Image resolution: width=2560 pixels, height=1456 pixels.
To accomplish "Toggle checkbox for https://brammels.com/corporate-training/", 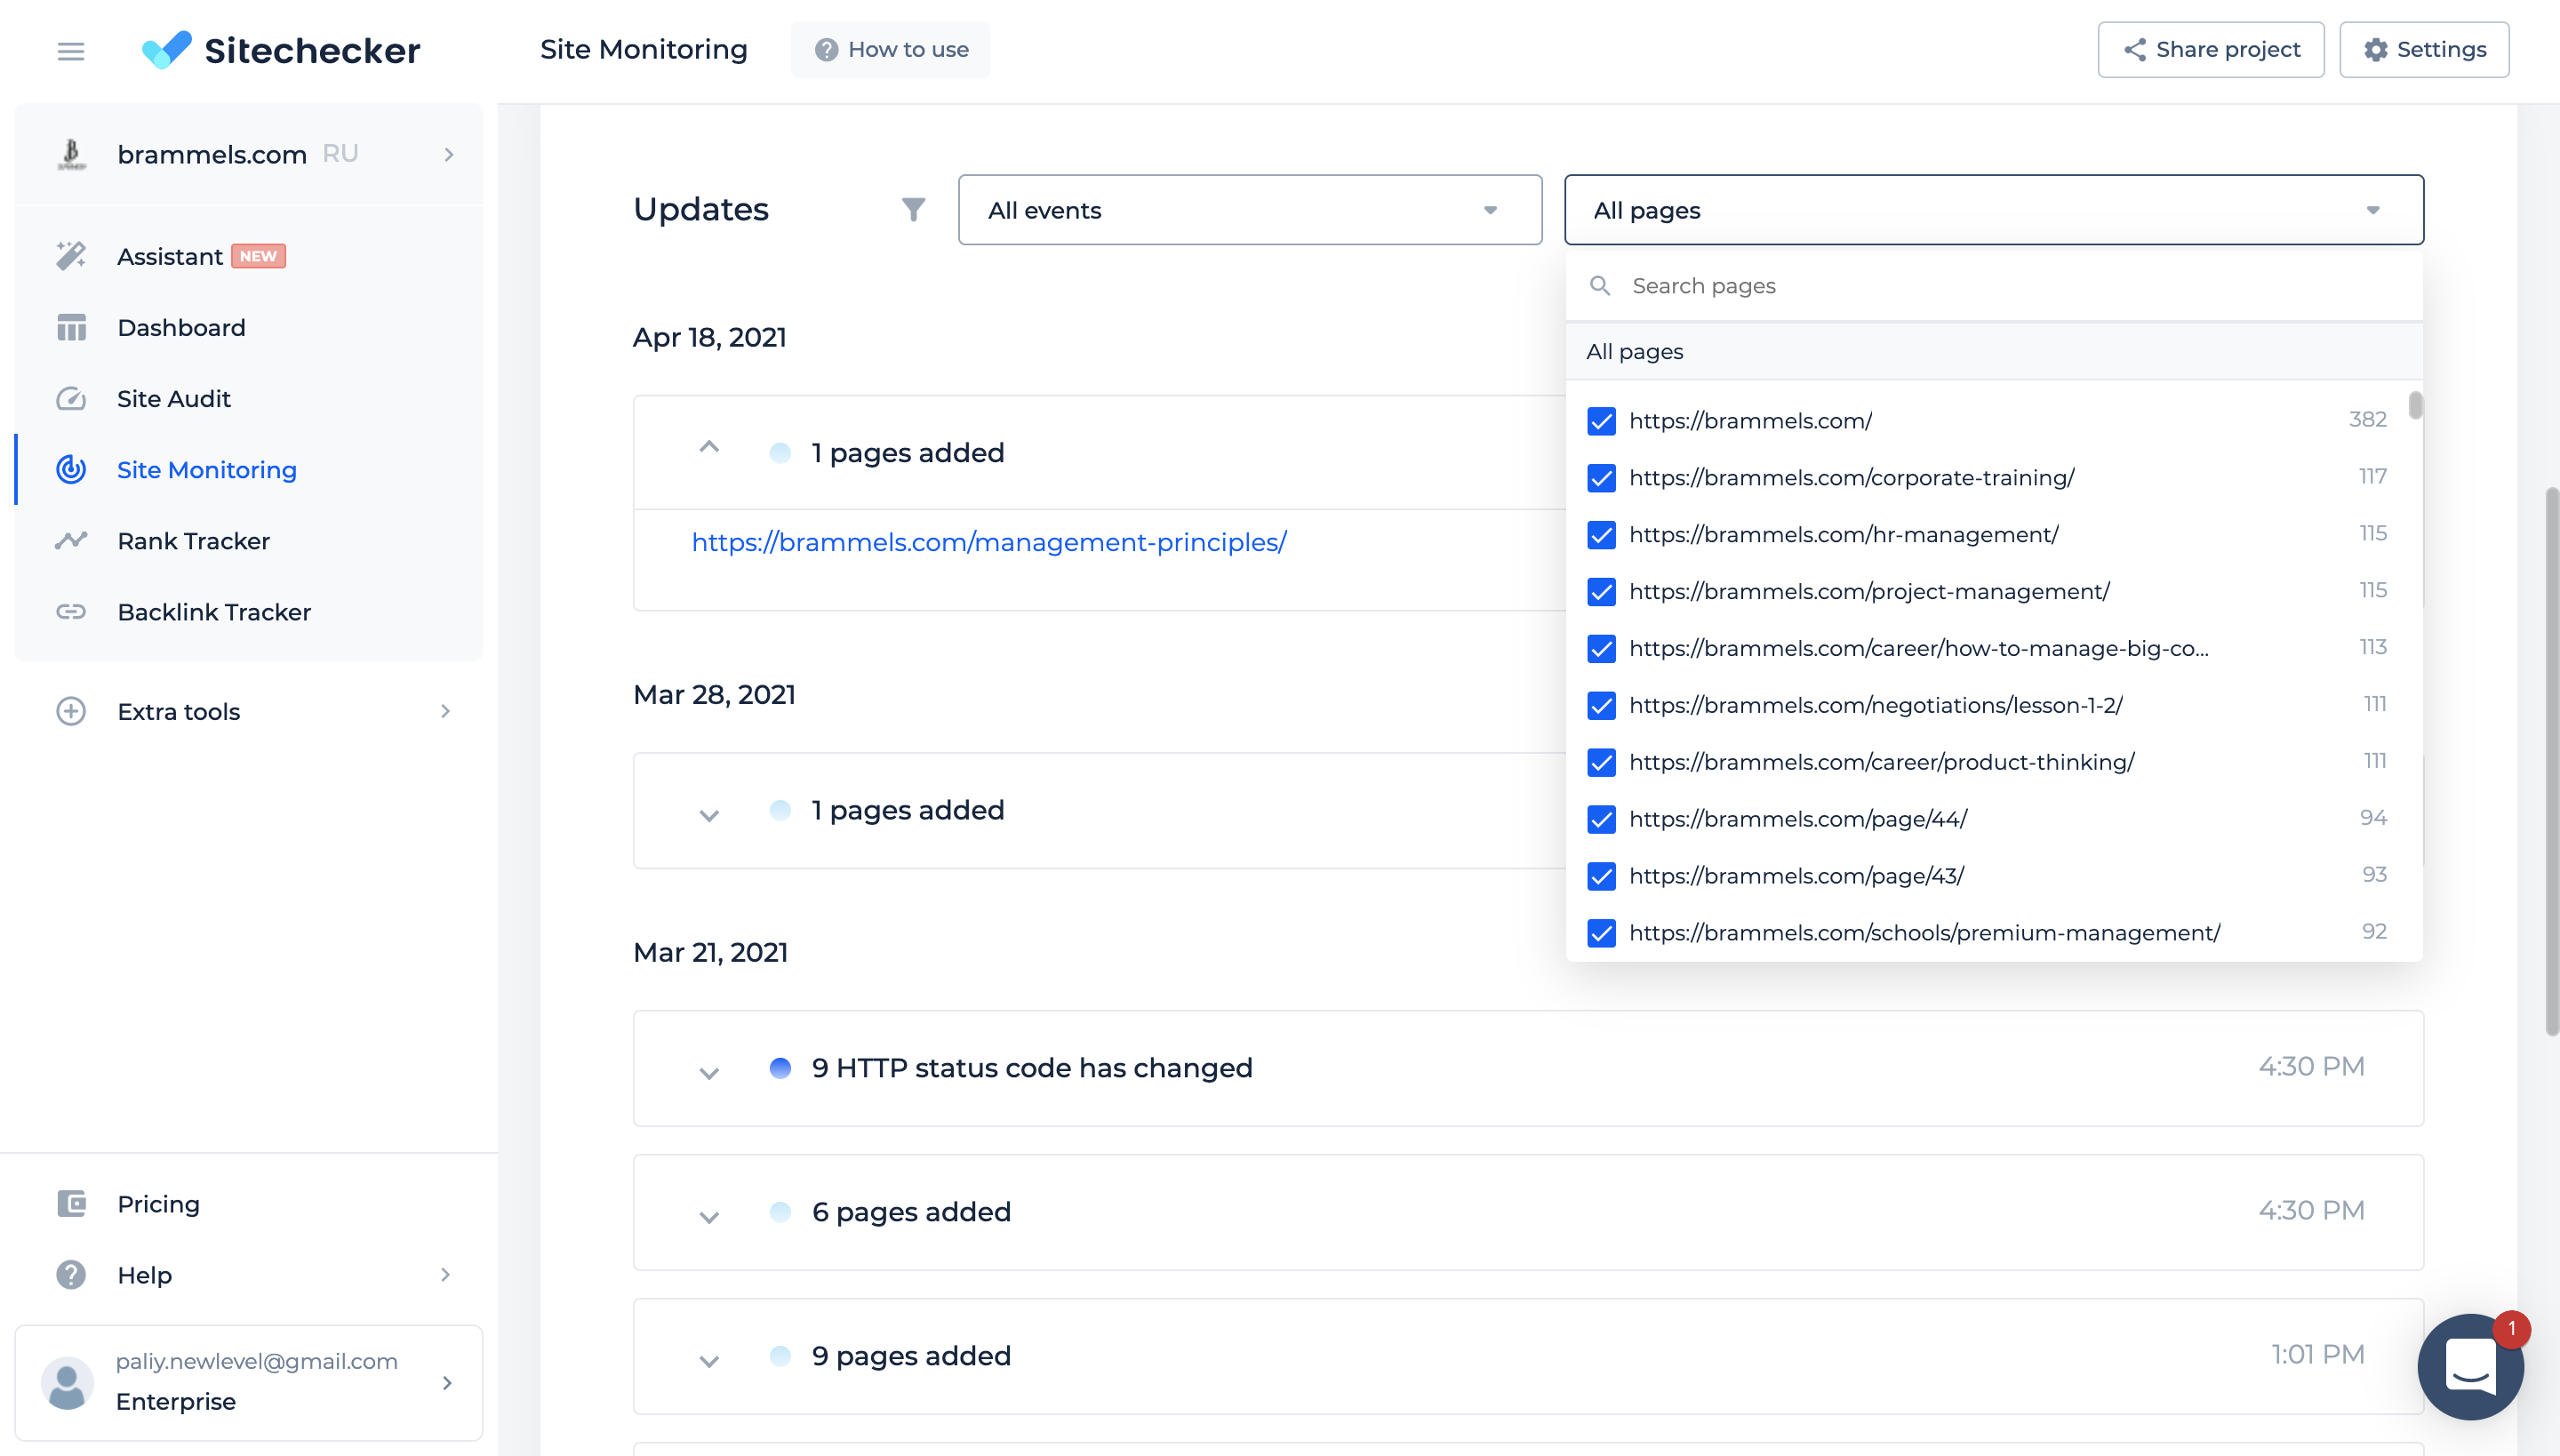I will 1602,476.
